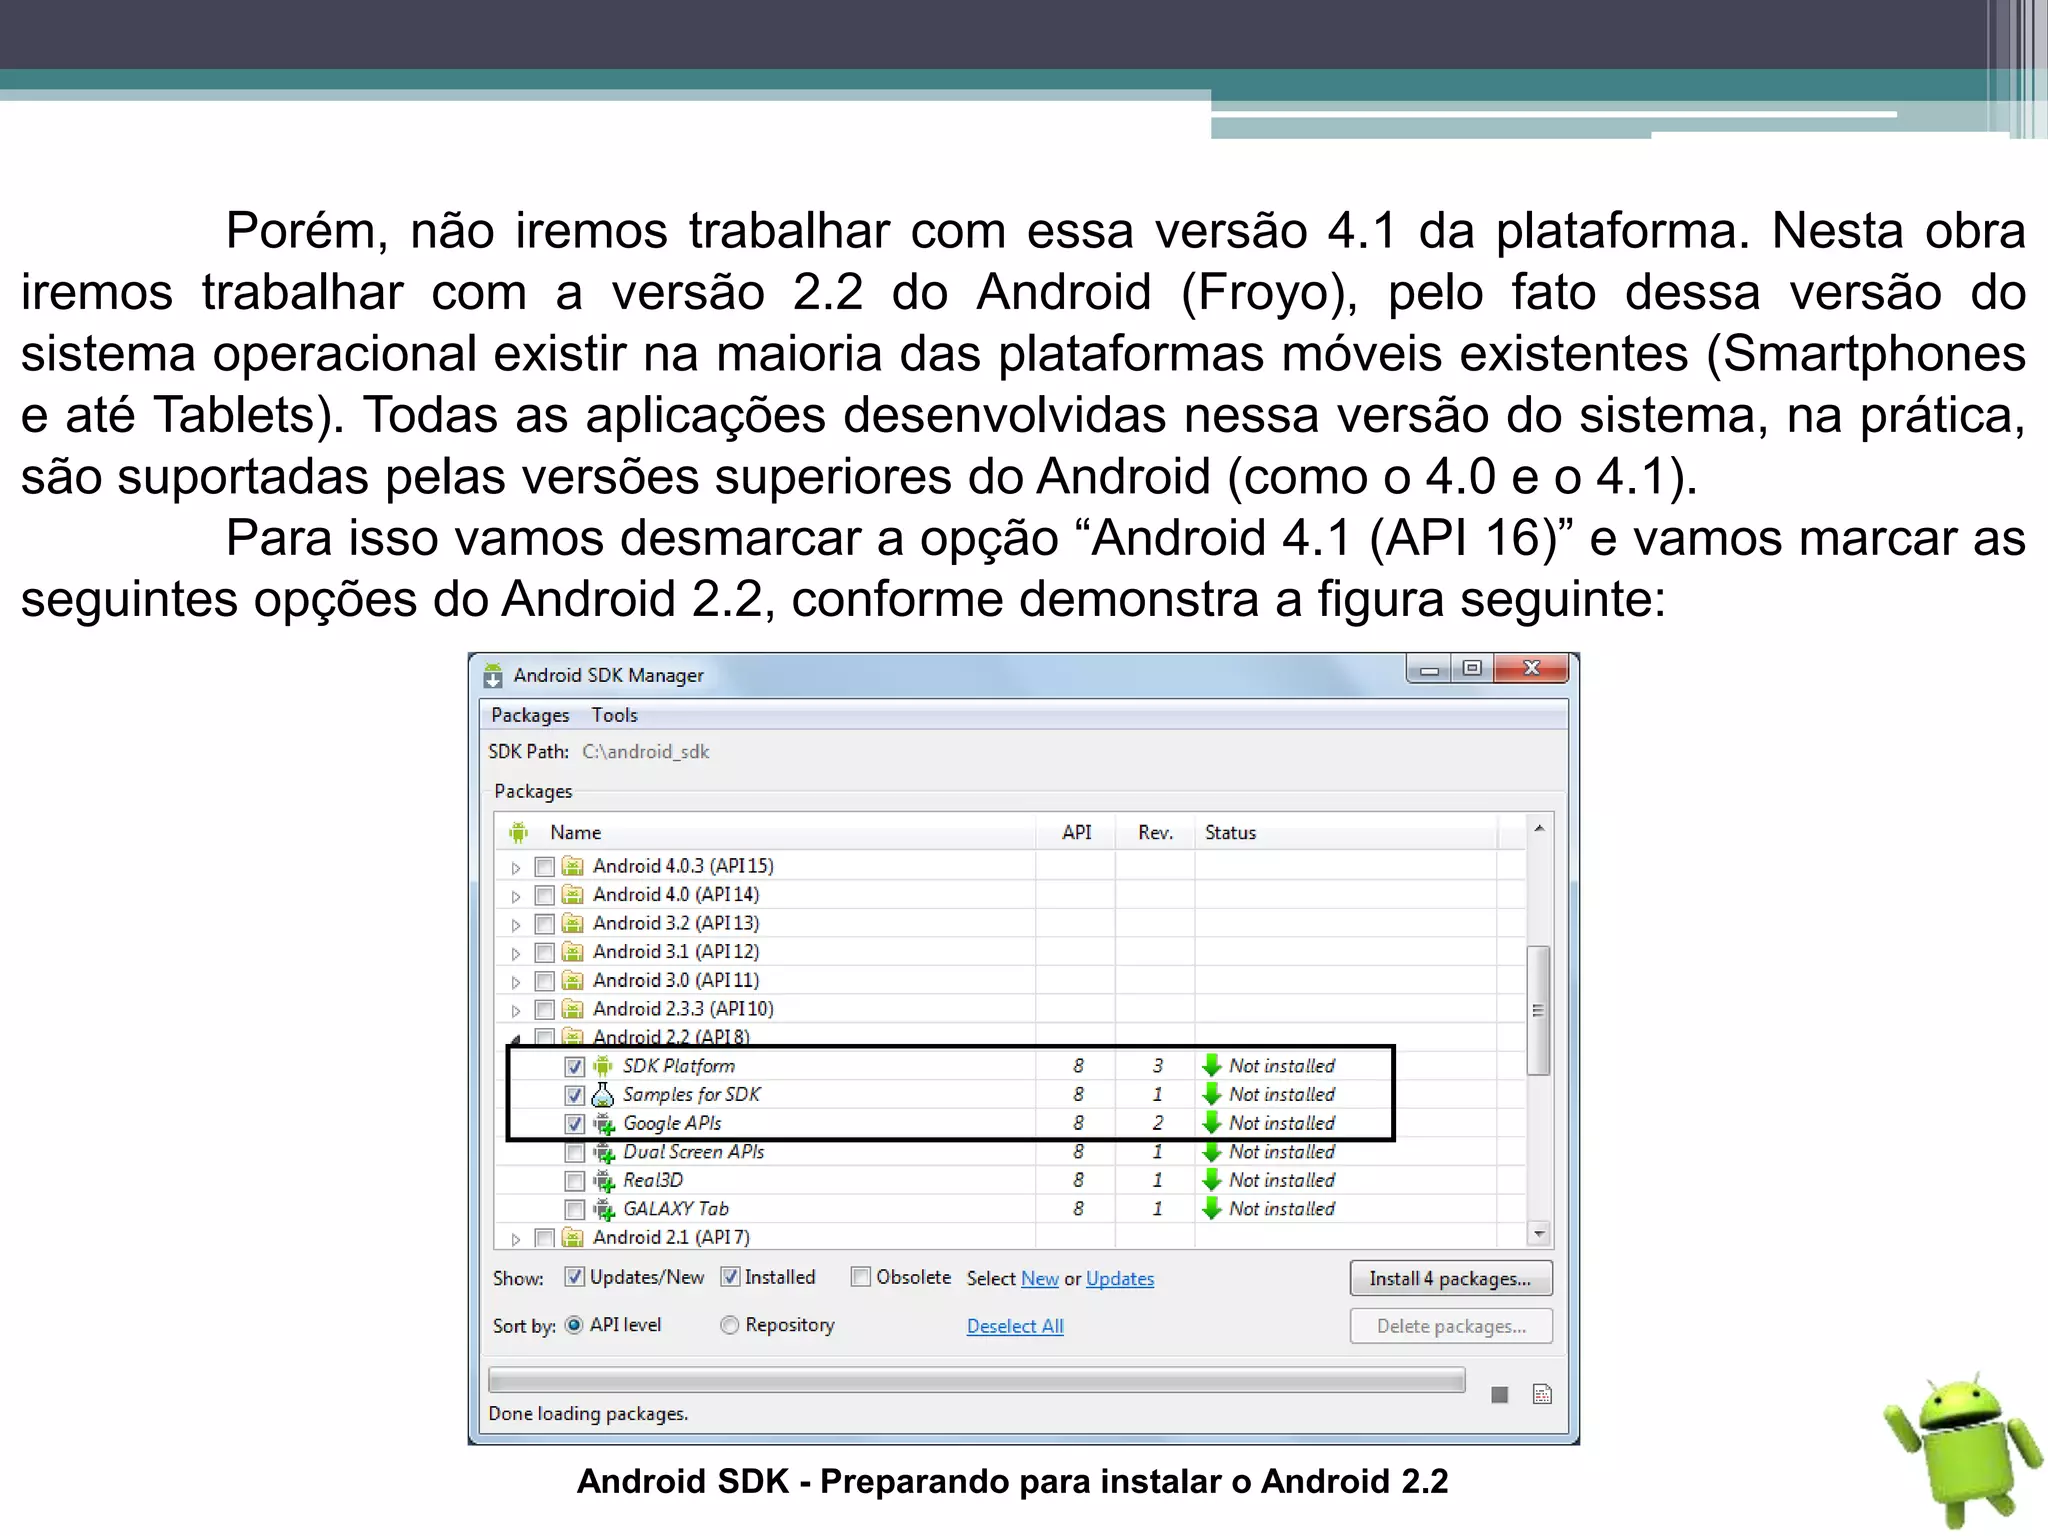Click the green arrow in GALAXY Tab status
The height and width of the screenshot is (1536, 2048).
pyautogui.click(x=1212, y=1209)
